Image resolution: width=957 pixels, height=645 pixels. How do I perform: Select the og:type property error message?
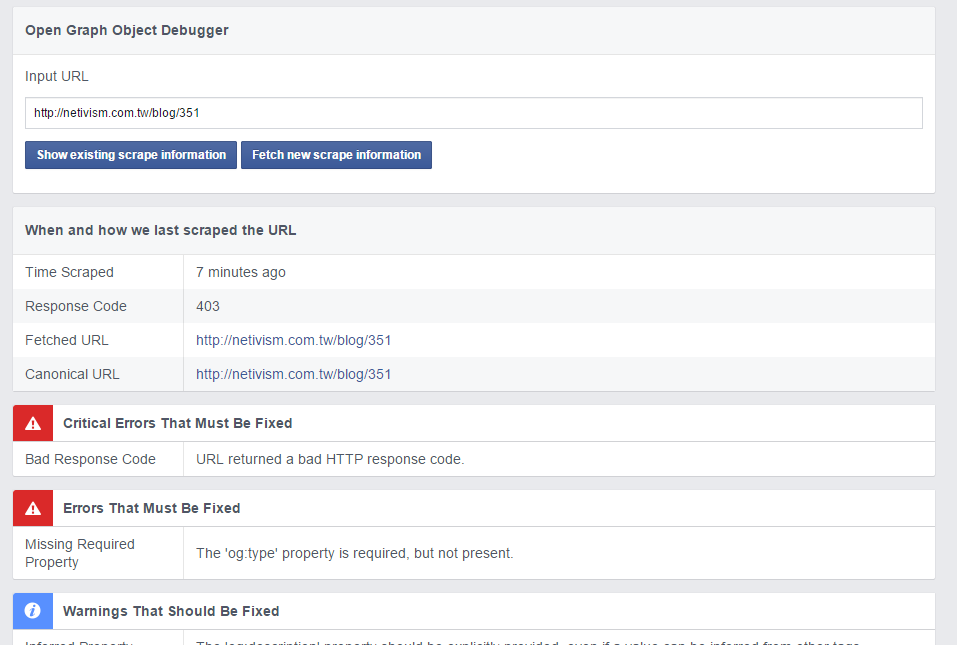coord(354,553)
